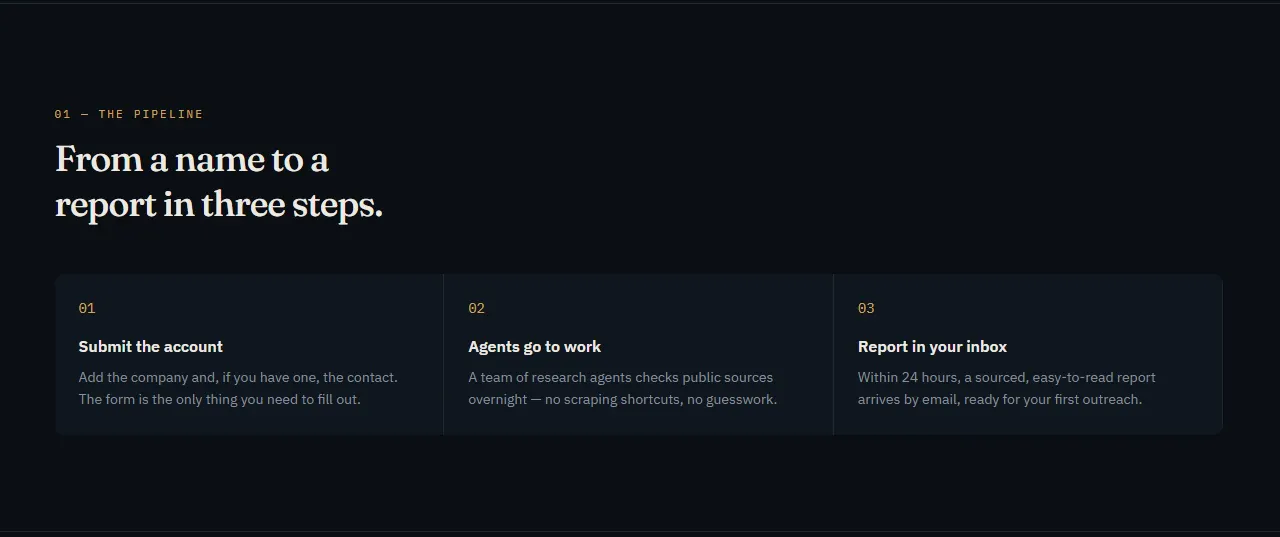
Task: Click the text "Add the company and, if you have one"
Action: click(199, 378)
